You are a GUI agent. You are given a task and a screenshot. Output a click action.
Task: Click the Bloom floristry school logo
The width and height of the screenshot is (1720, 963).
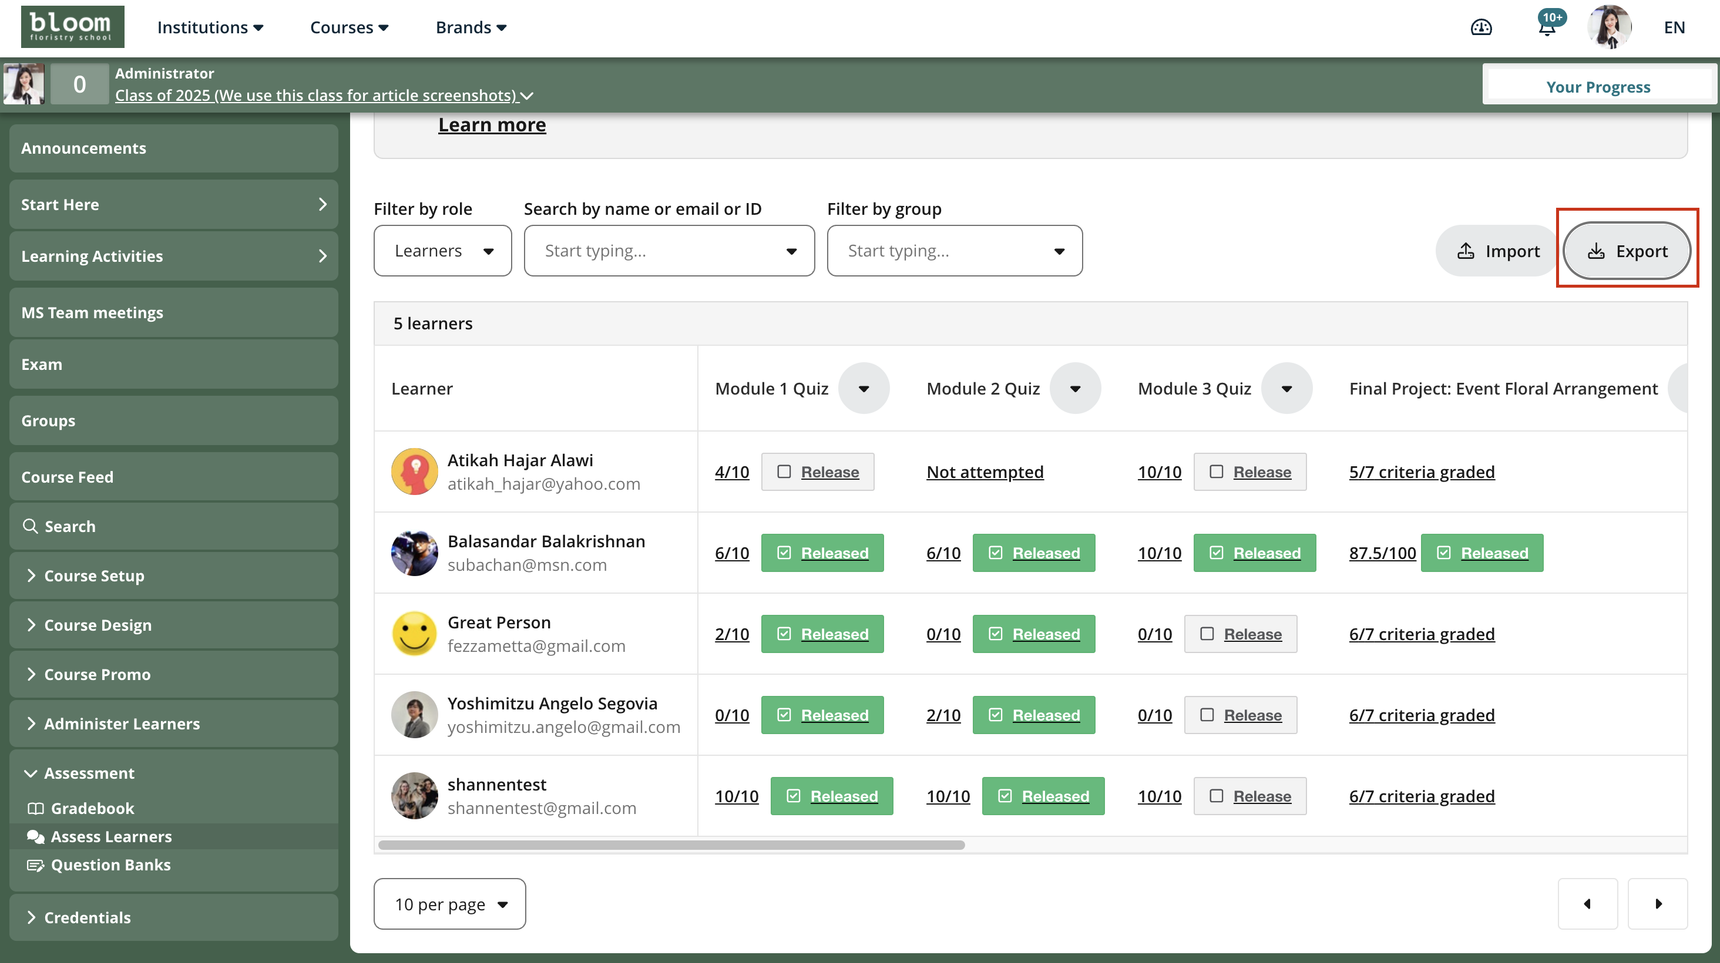pos(73,27)
